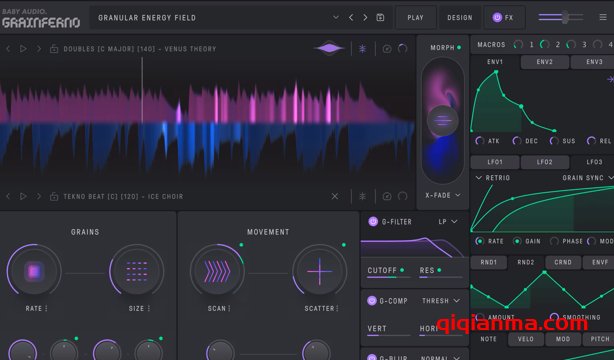Viewport: 614px width, 360px height.
Task: Click the small level knob in DOUBLES row
Action: point(403,49)
